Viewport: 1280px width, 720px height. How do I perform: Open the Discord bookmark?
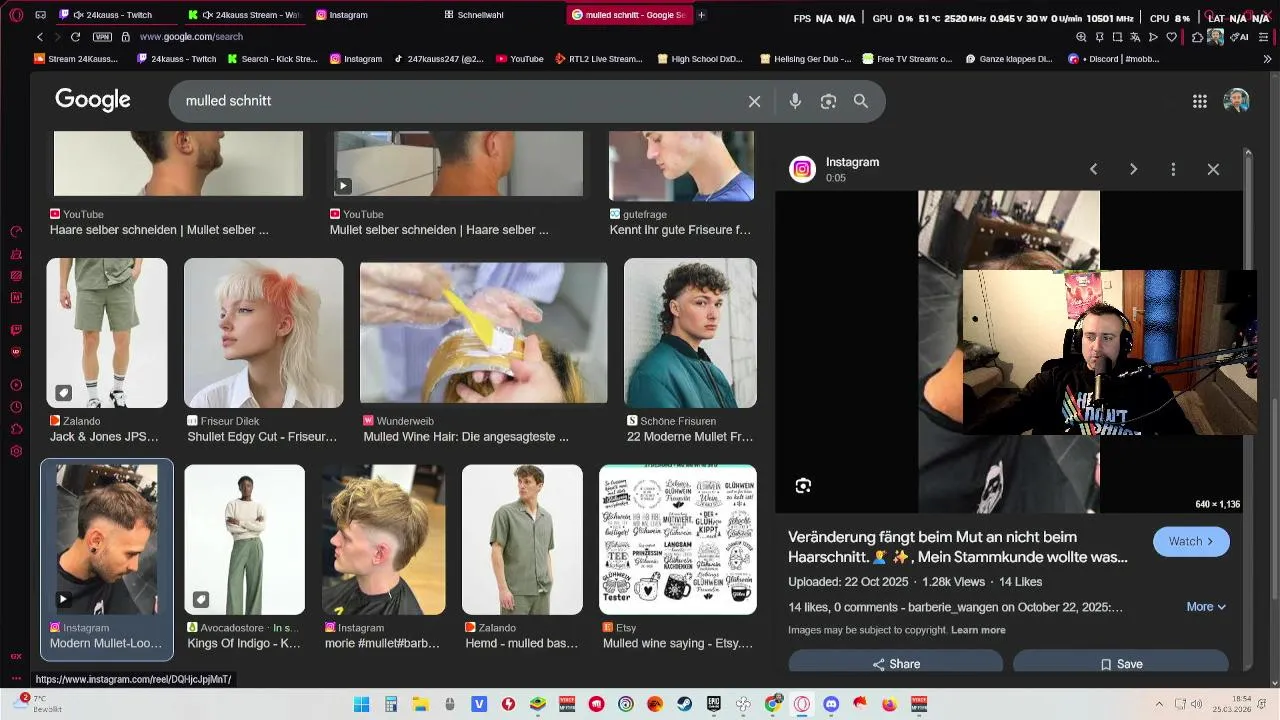(1114, 59)
